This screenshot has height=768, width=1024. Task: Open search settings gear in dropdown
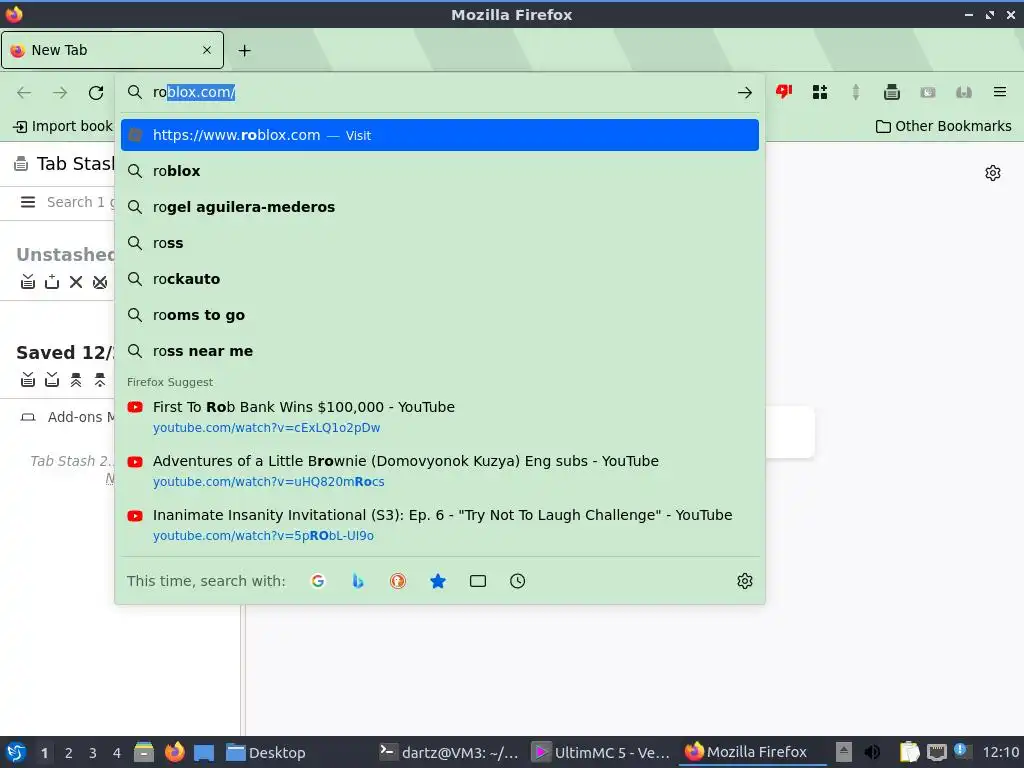(x=744, y=581)
